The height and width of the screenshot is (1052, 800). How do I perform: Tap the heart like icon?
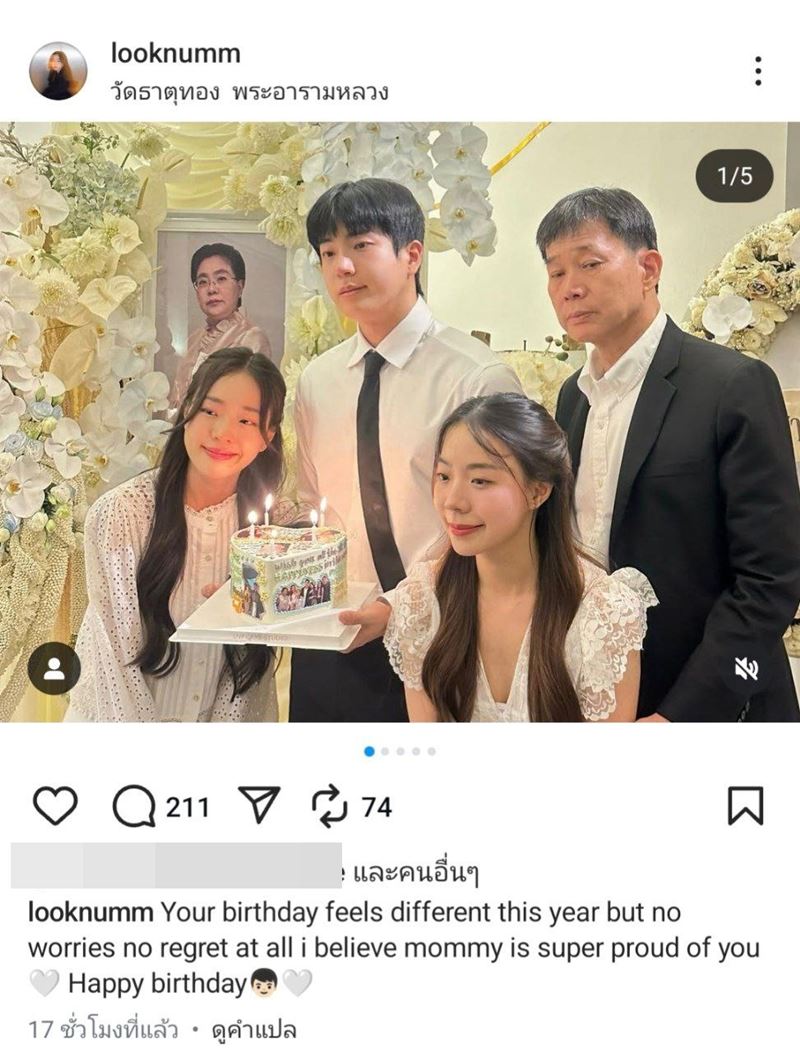point(55,806)
